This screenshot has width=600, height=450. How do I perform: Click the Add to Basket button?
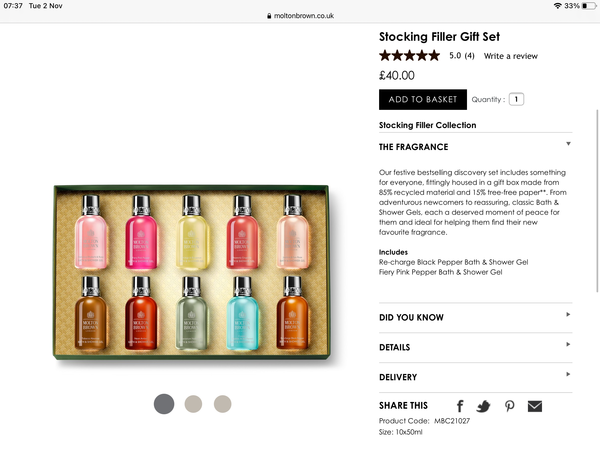tap(422, 100)
